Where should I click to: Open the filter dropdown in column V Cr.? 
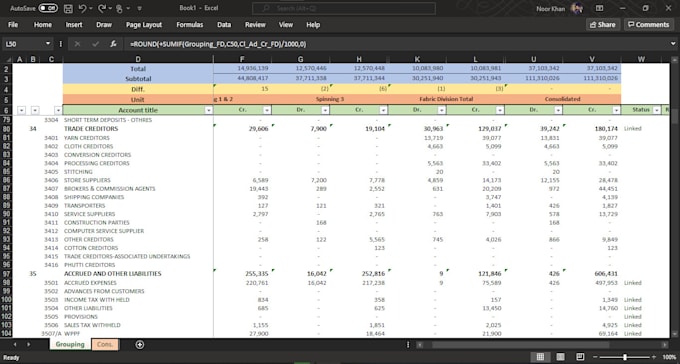[616, 110]
